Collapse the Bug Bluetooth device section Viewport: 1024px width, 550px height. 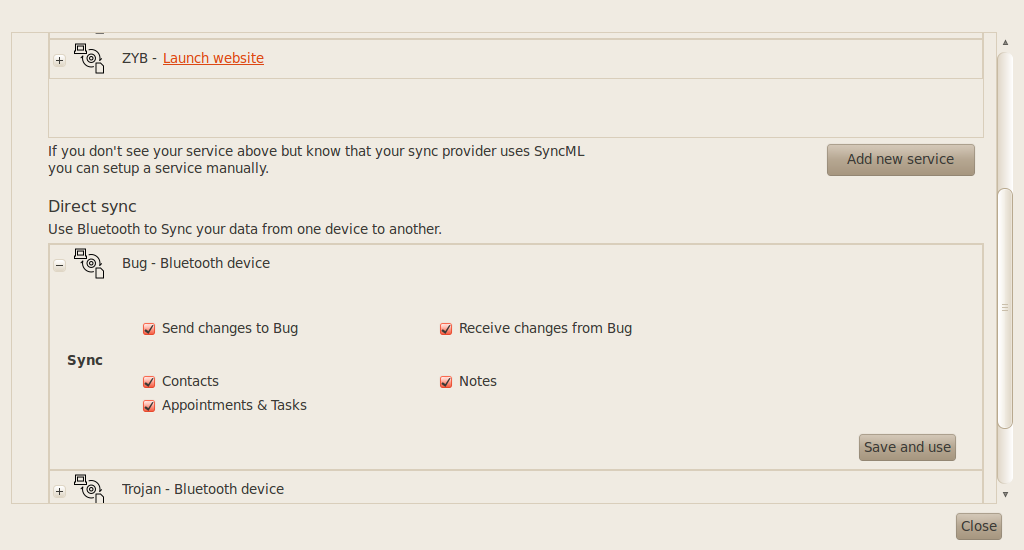60,265
